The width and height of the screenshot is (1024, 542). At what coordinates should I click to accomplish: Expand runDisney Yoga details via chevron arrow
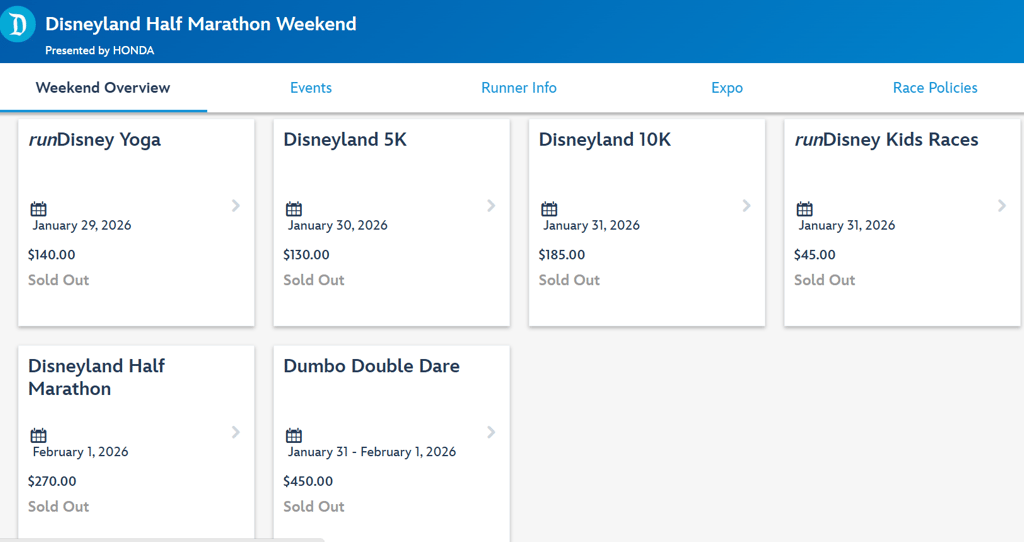coord(236,206)
